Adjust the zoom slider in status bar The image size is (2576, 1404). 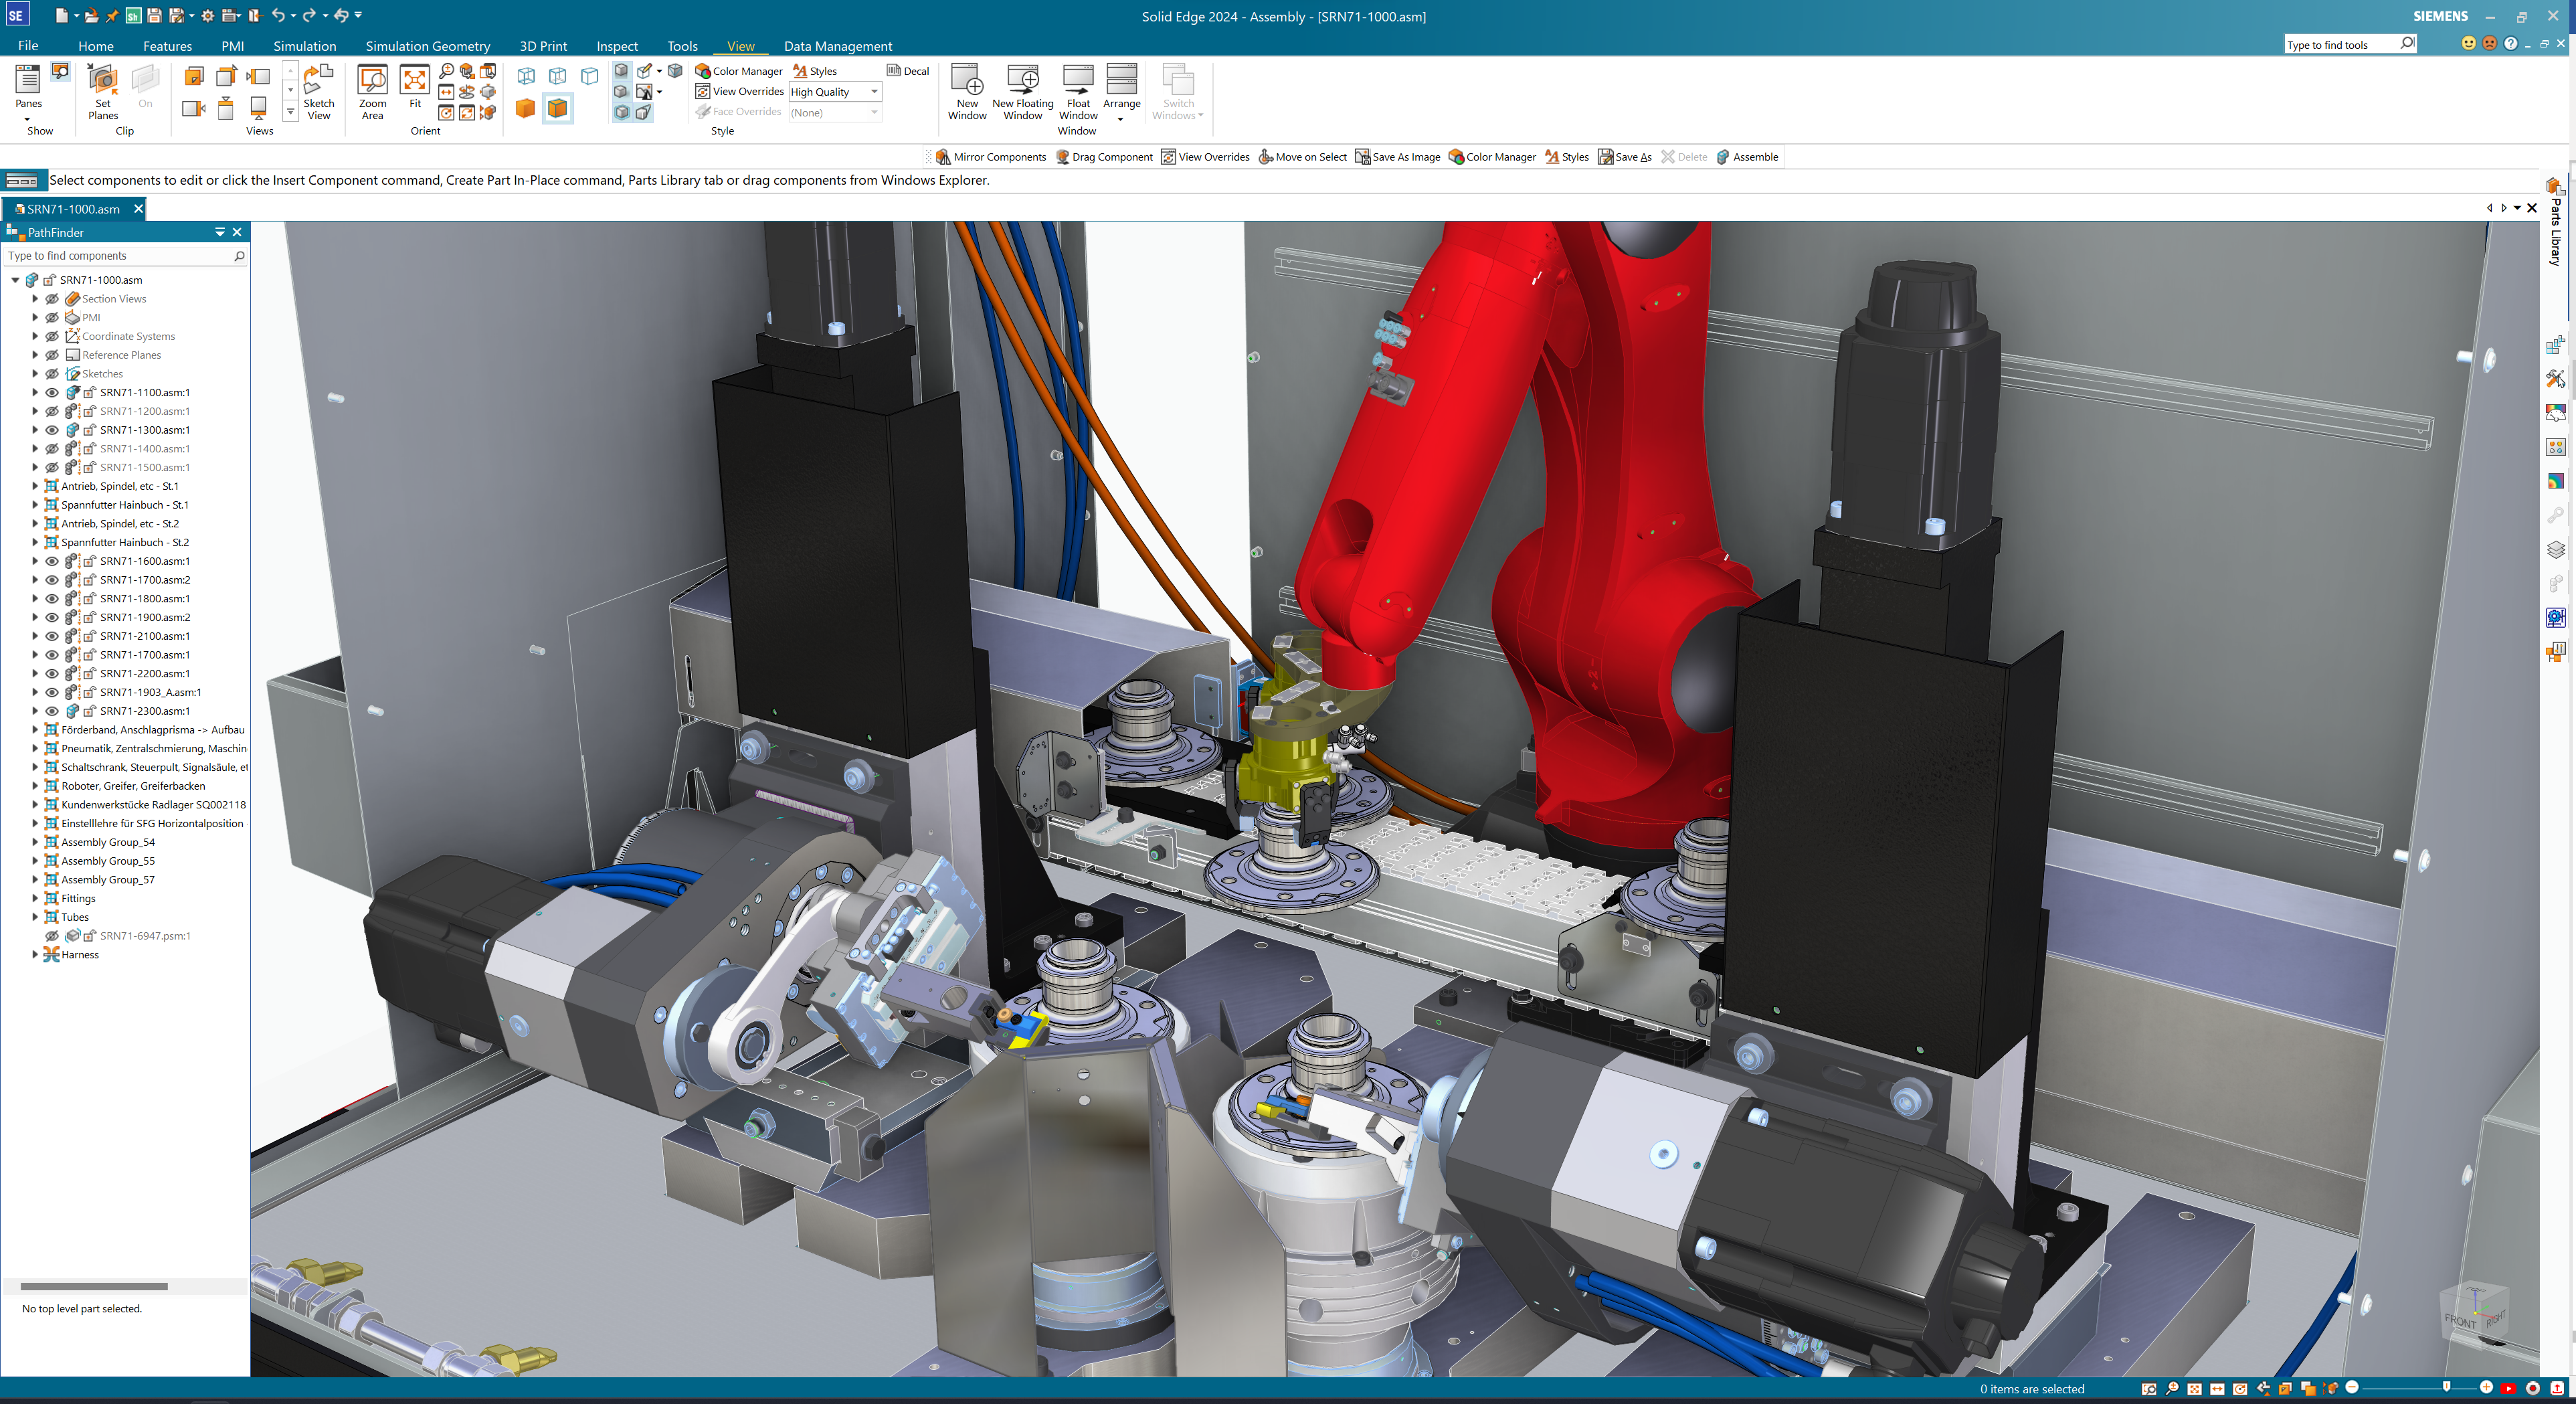[x=2445, y=1388]
